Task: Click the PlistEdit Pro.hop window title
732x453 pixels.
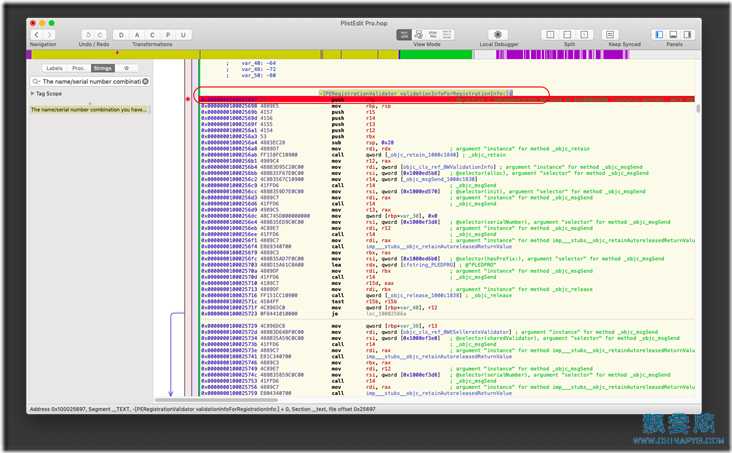Action: [364, 23]
